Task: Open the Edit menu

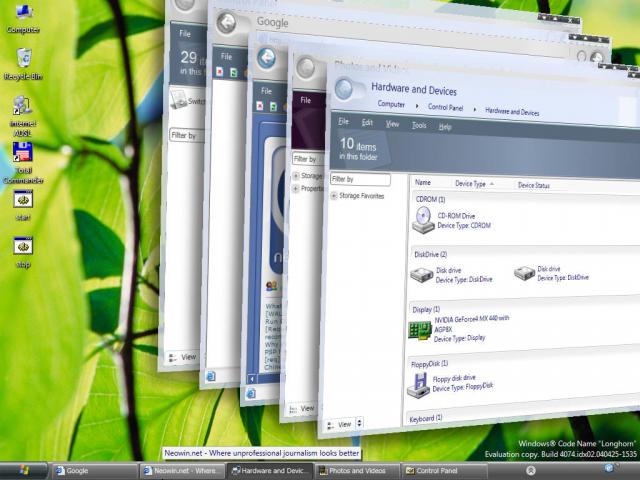Action: pos(367,122)
